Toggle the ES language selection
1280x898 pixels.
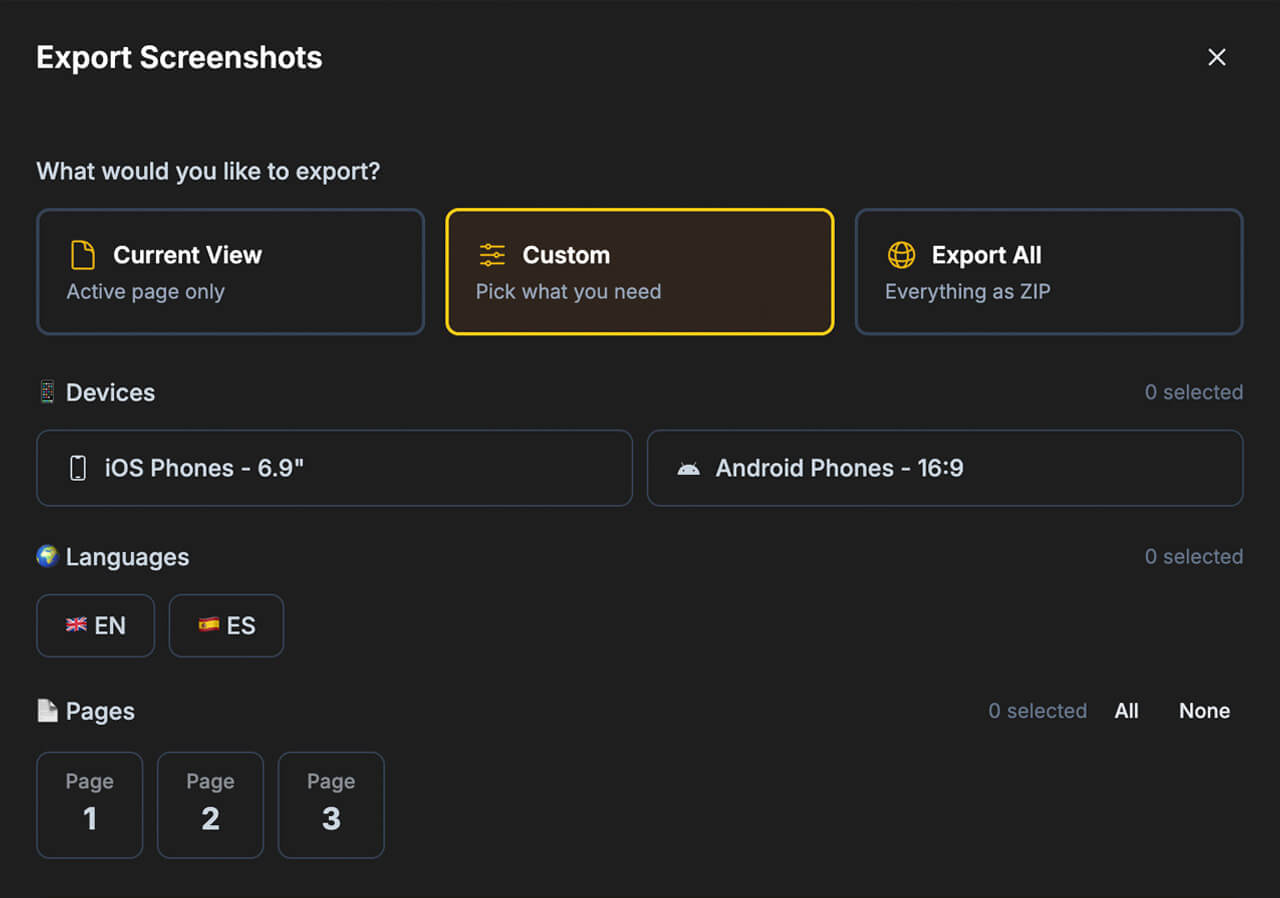click(x=226, y=625)
